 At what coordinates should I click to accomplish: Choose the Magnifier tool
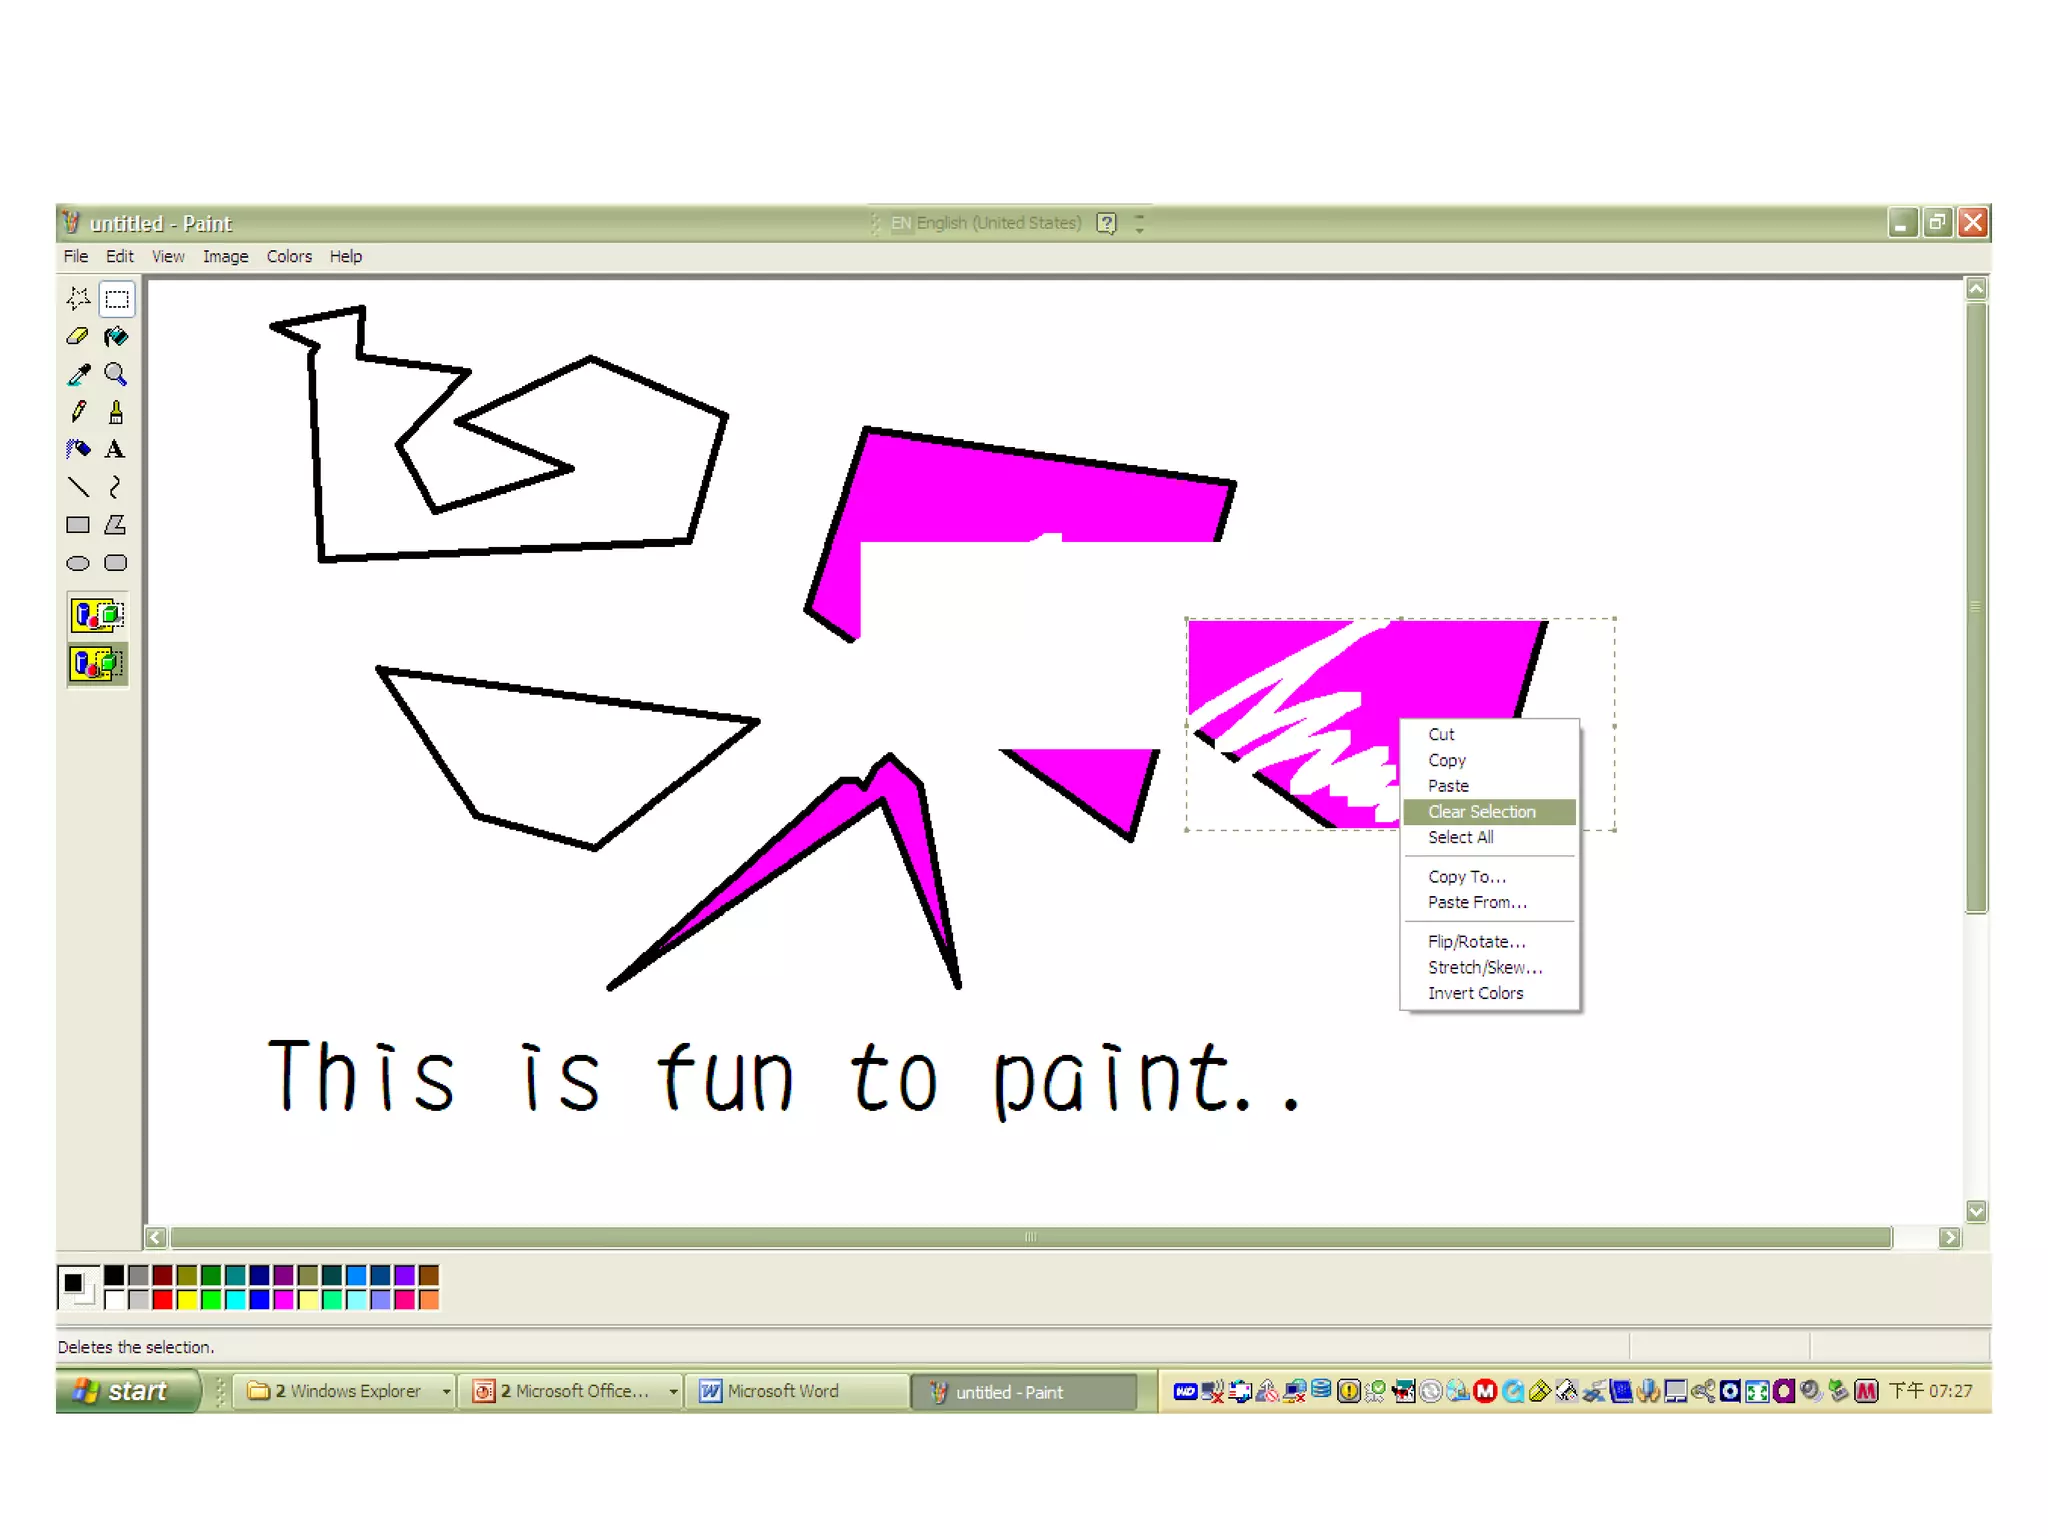[116, 374]
